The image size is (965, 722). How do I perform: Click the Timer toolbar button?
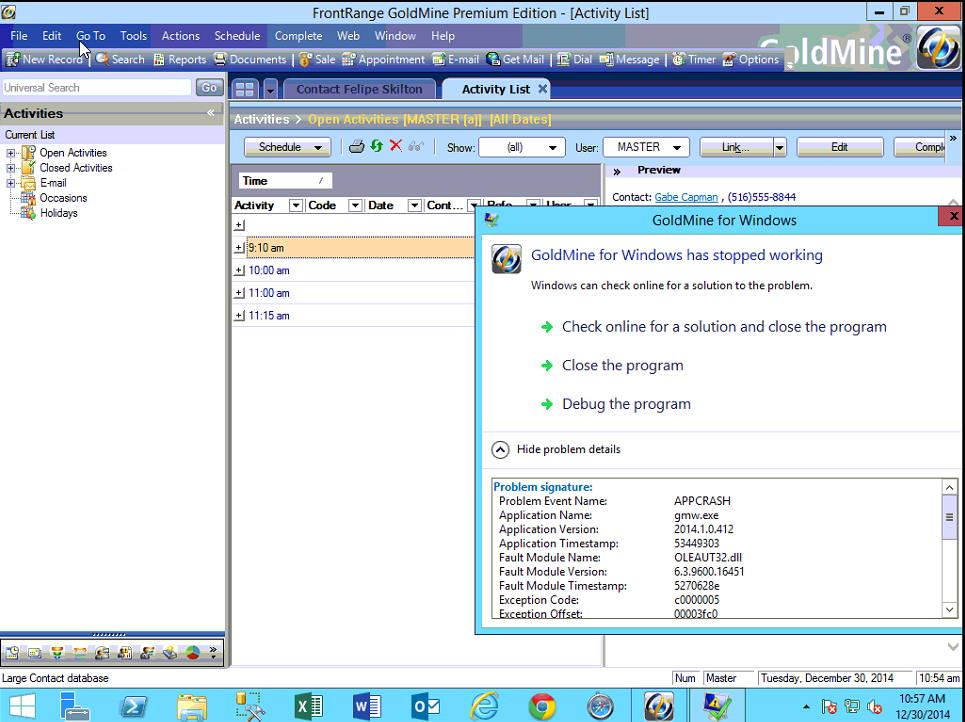click(x=694, y=59)
